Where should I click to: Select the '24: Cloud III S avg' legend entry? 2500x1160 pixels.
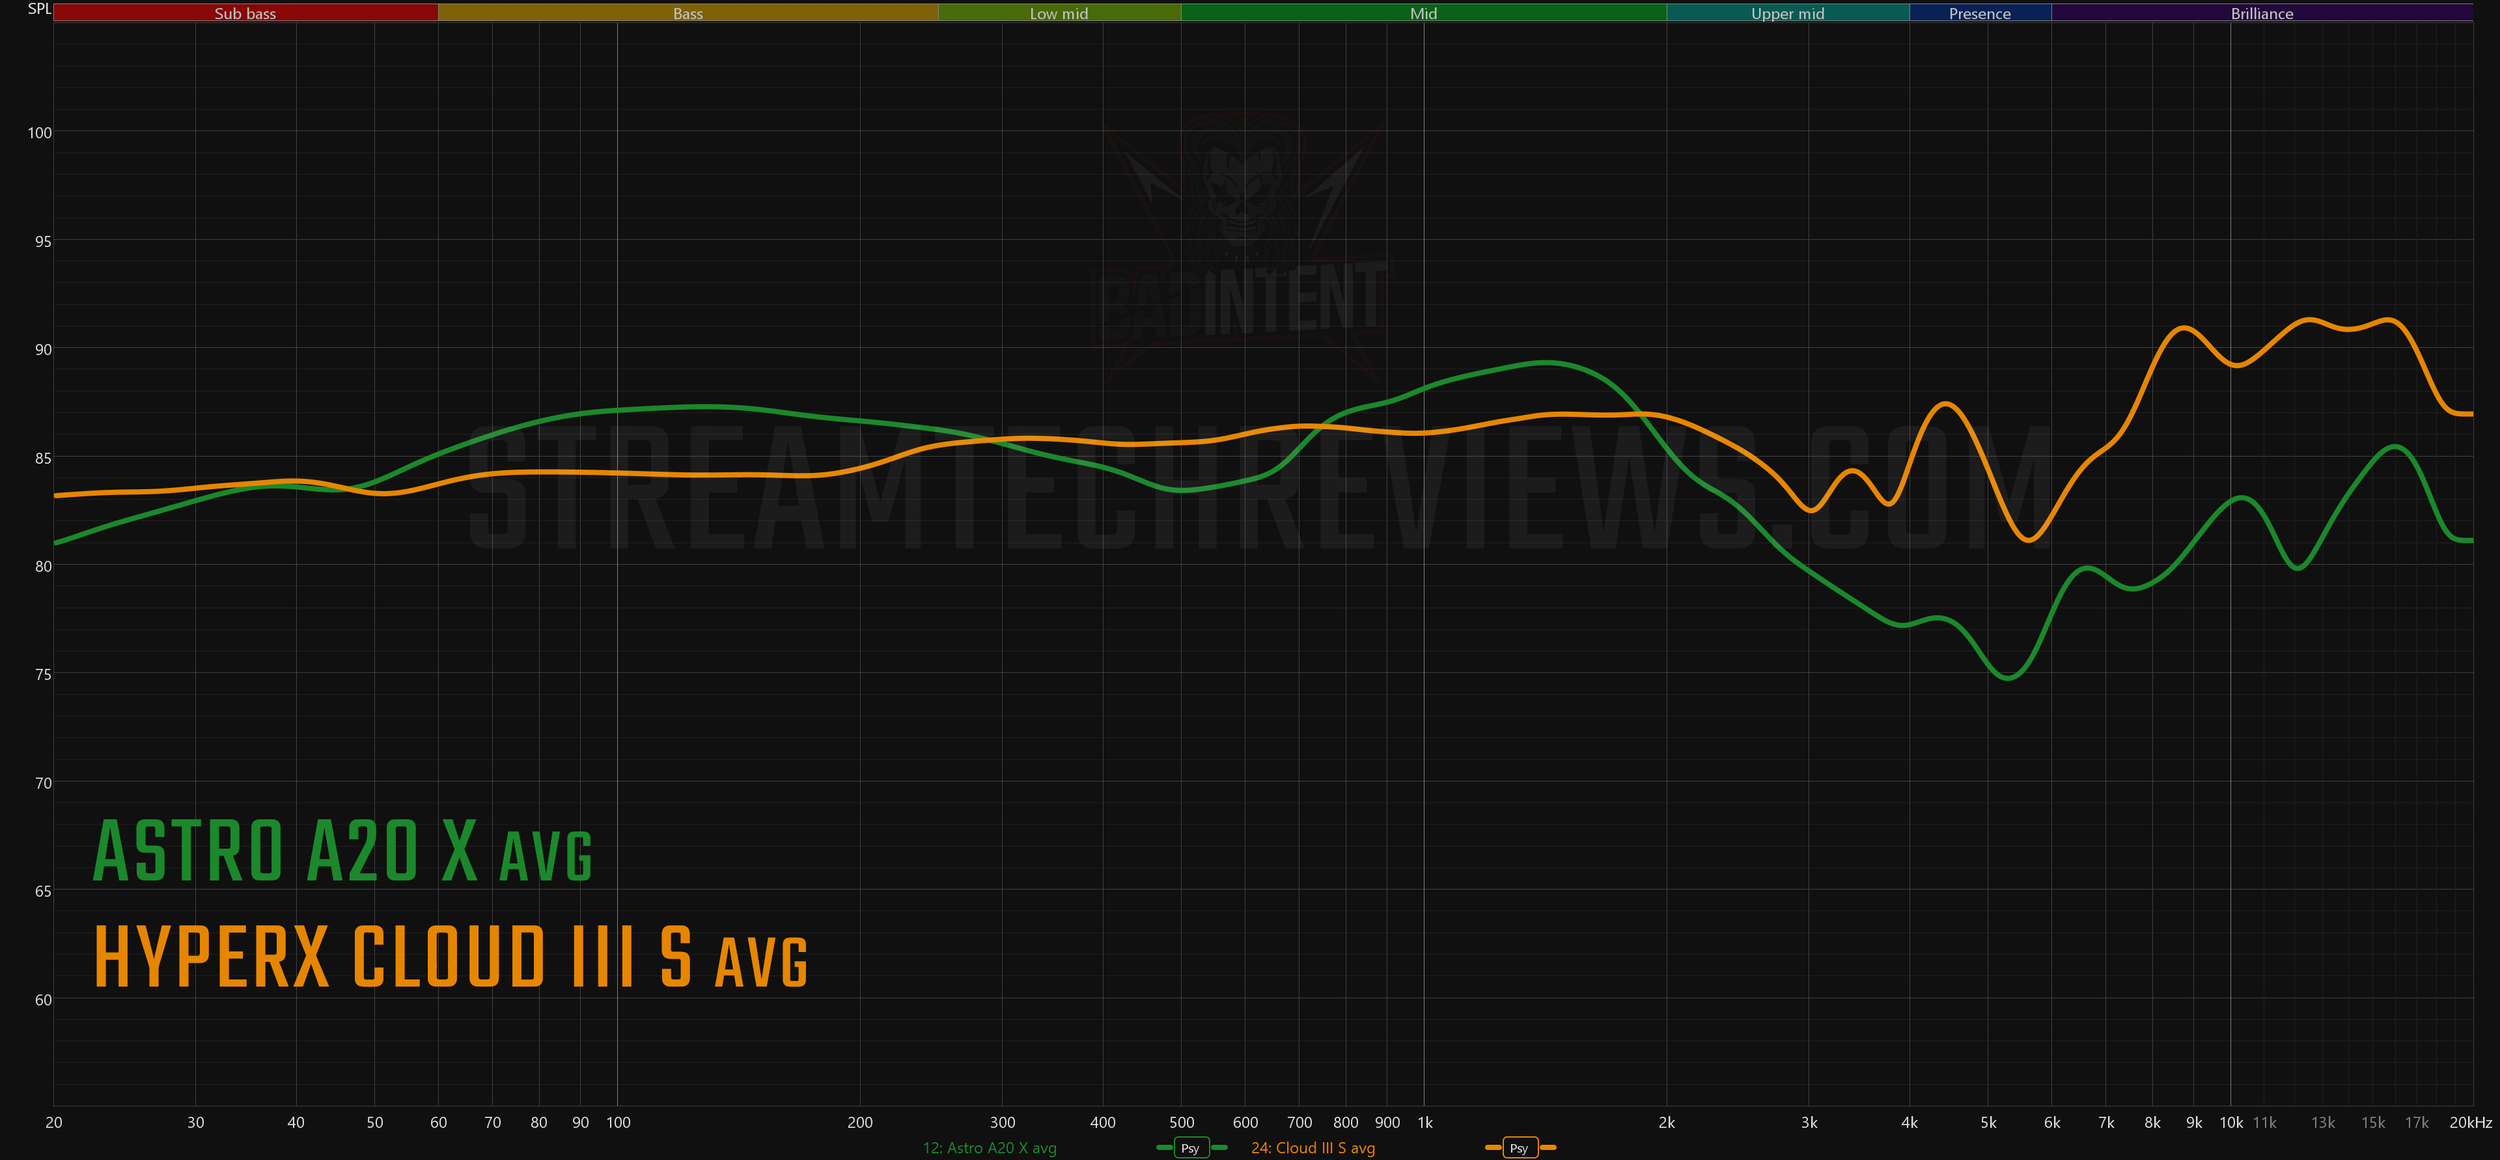(x=1312, y=1148)
